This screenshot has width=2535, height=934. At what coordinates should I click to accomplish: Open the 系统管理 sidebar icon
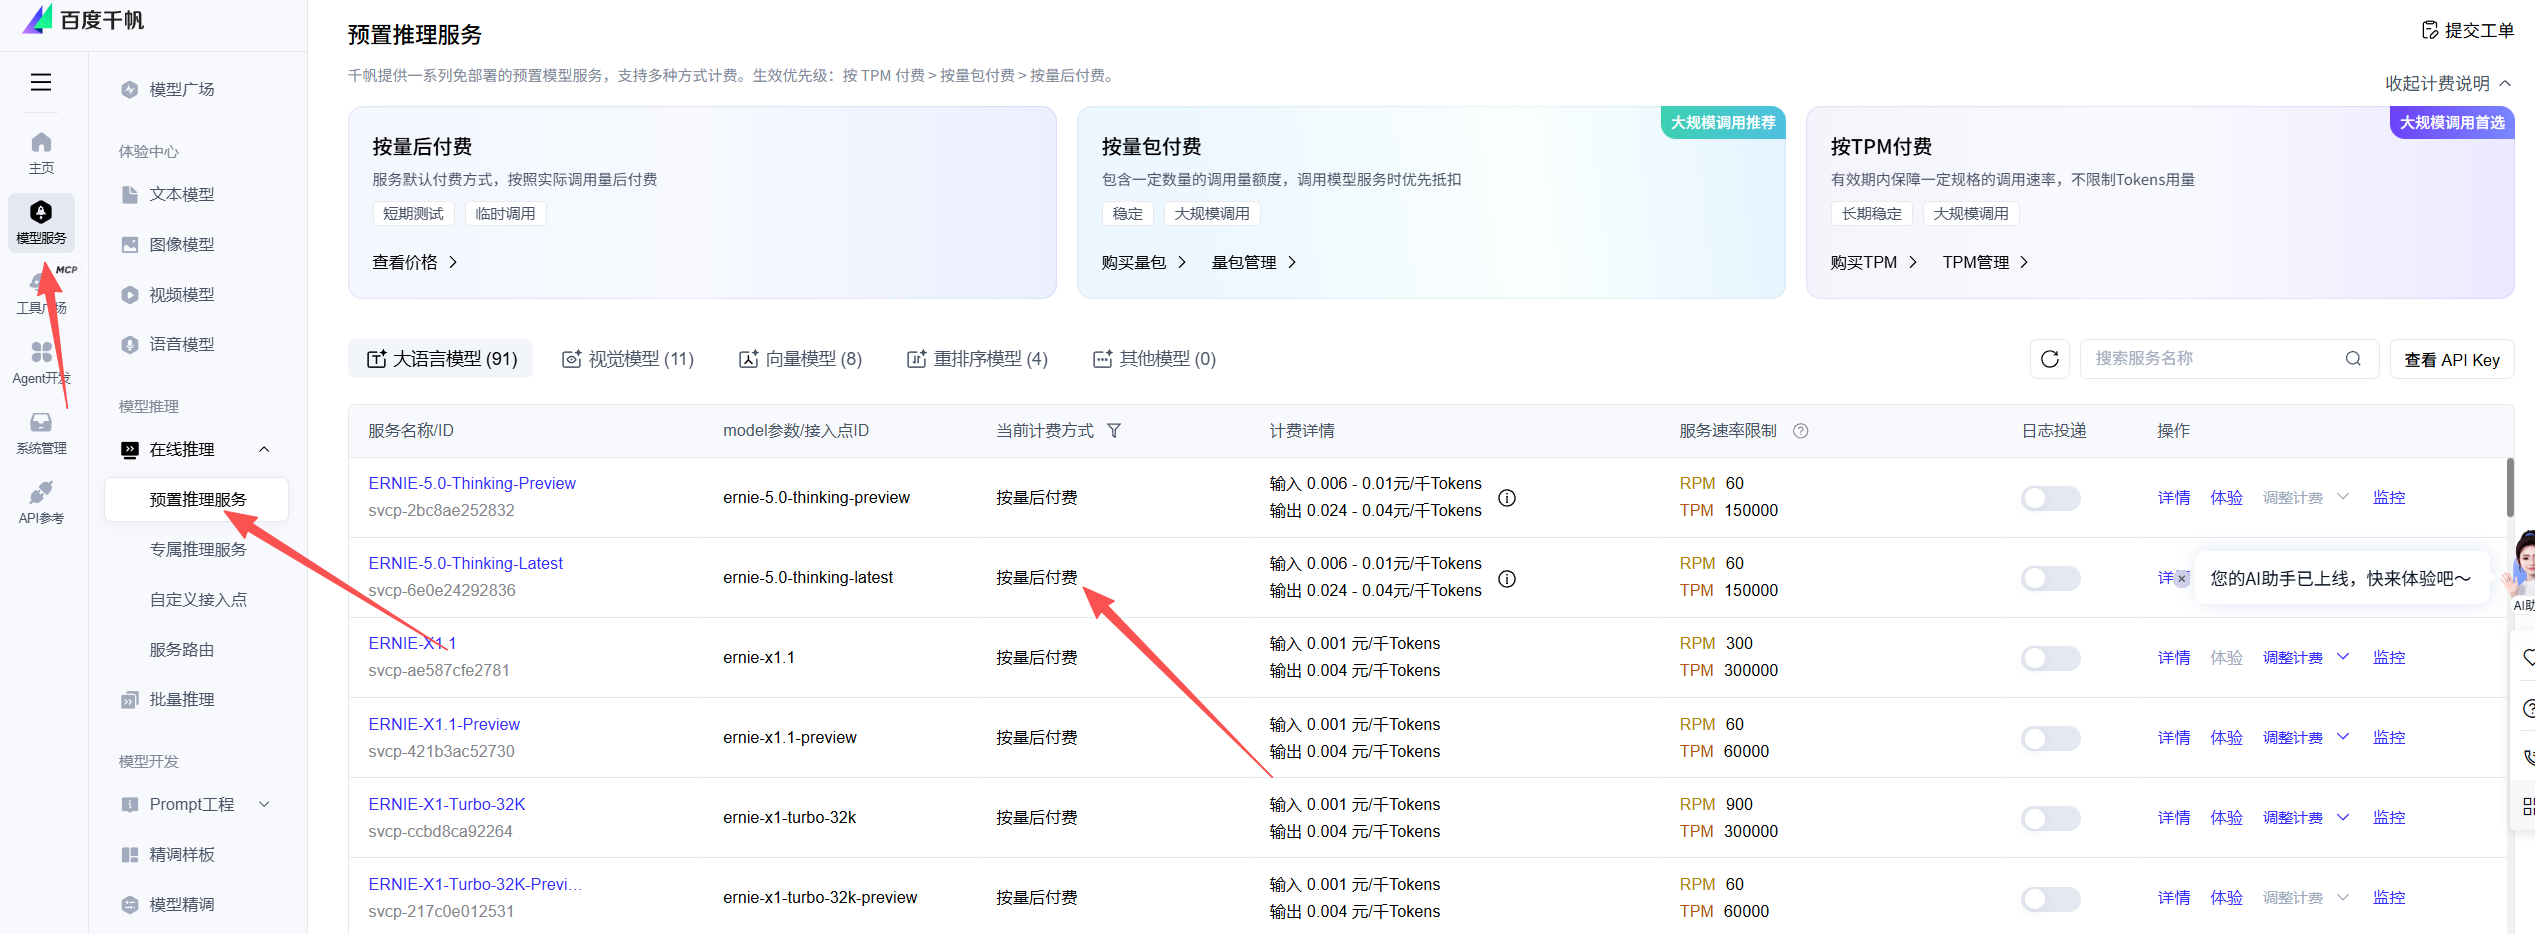pos(41,432)
